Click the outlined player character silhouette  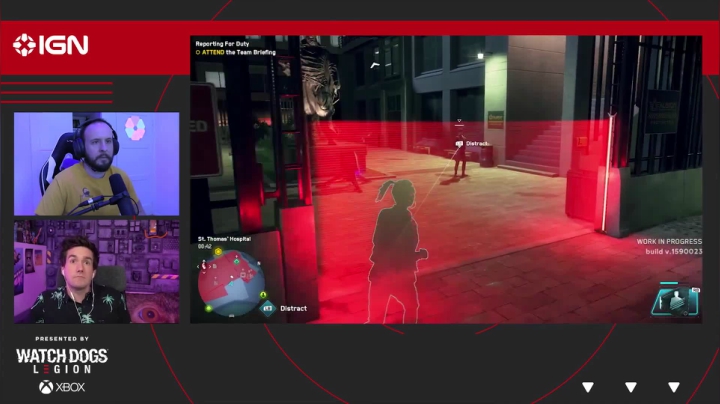pyautogui.click(x=398, y=252)
